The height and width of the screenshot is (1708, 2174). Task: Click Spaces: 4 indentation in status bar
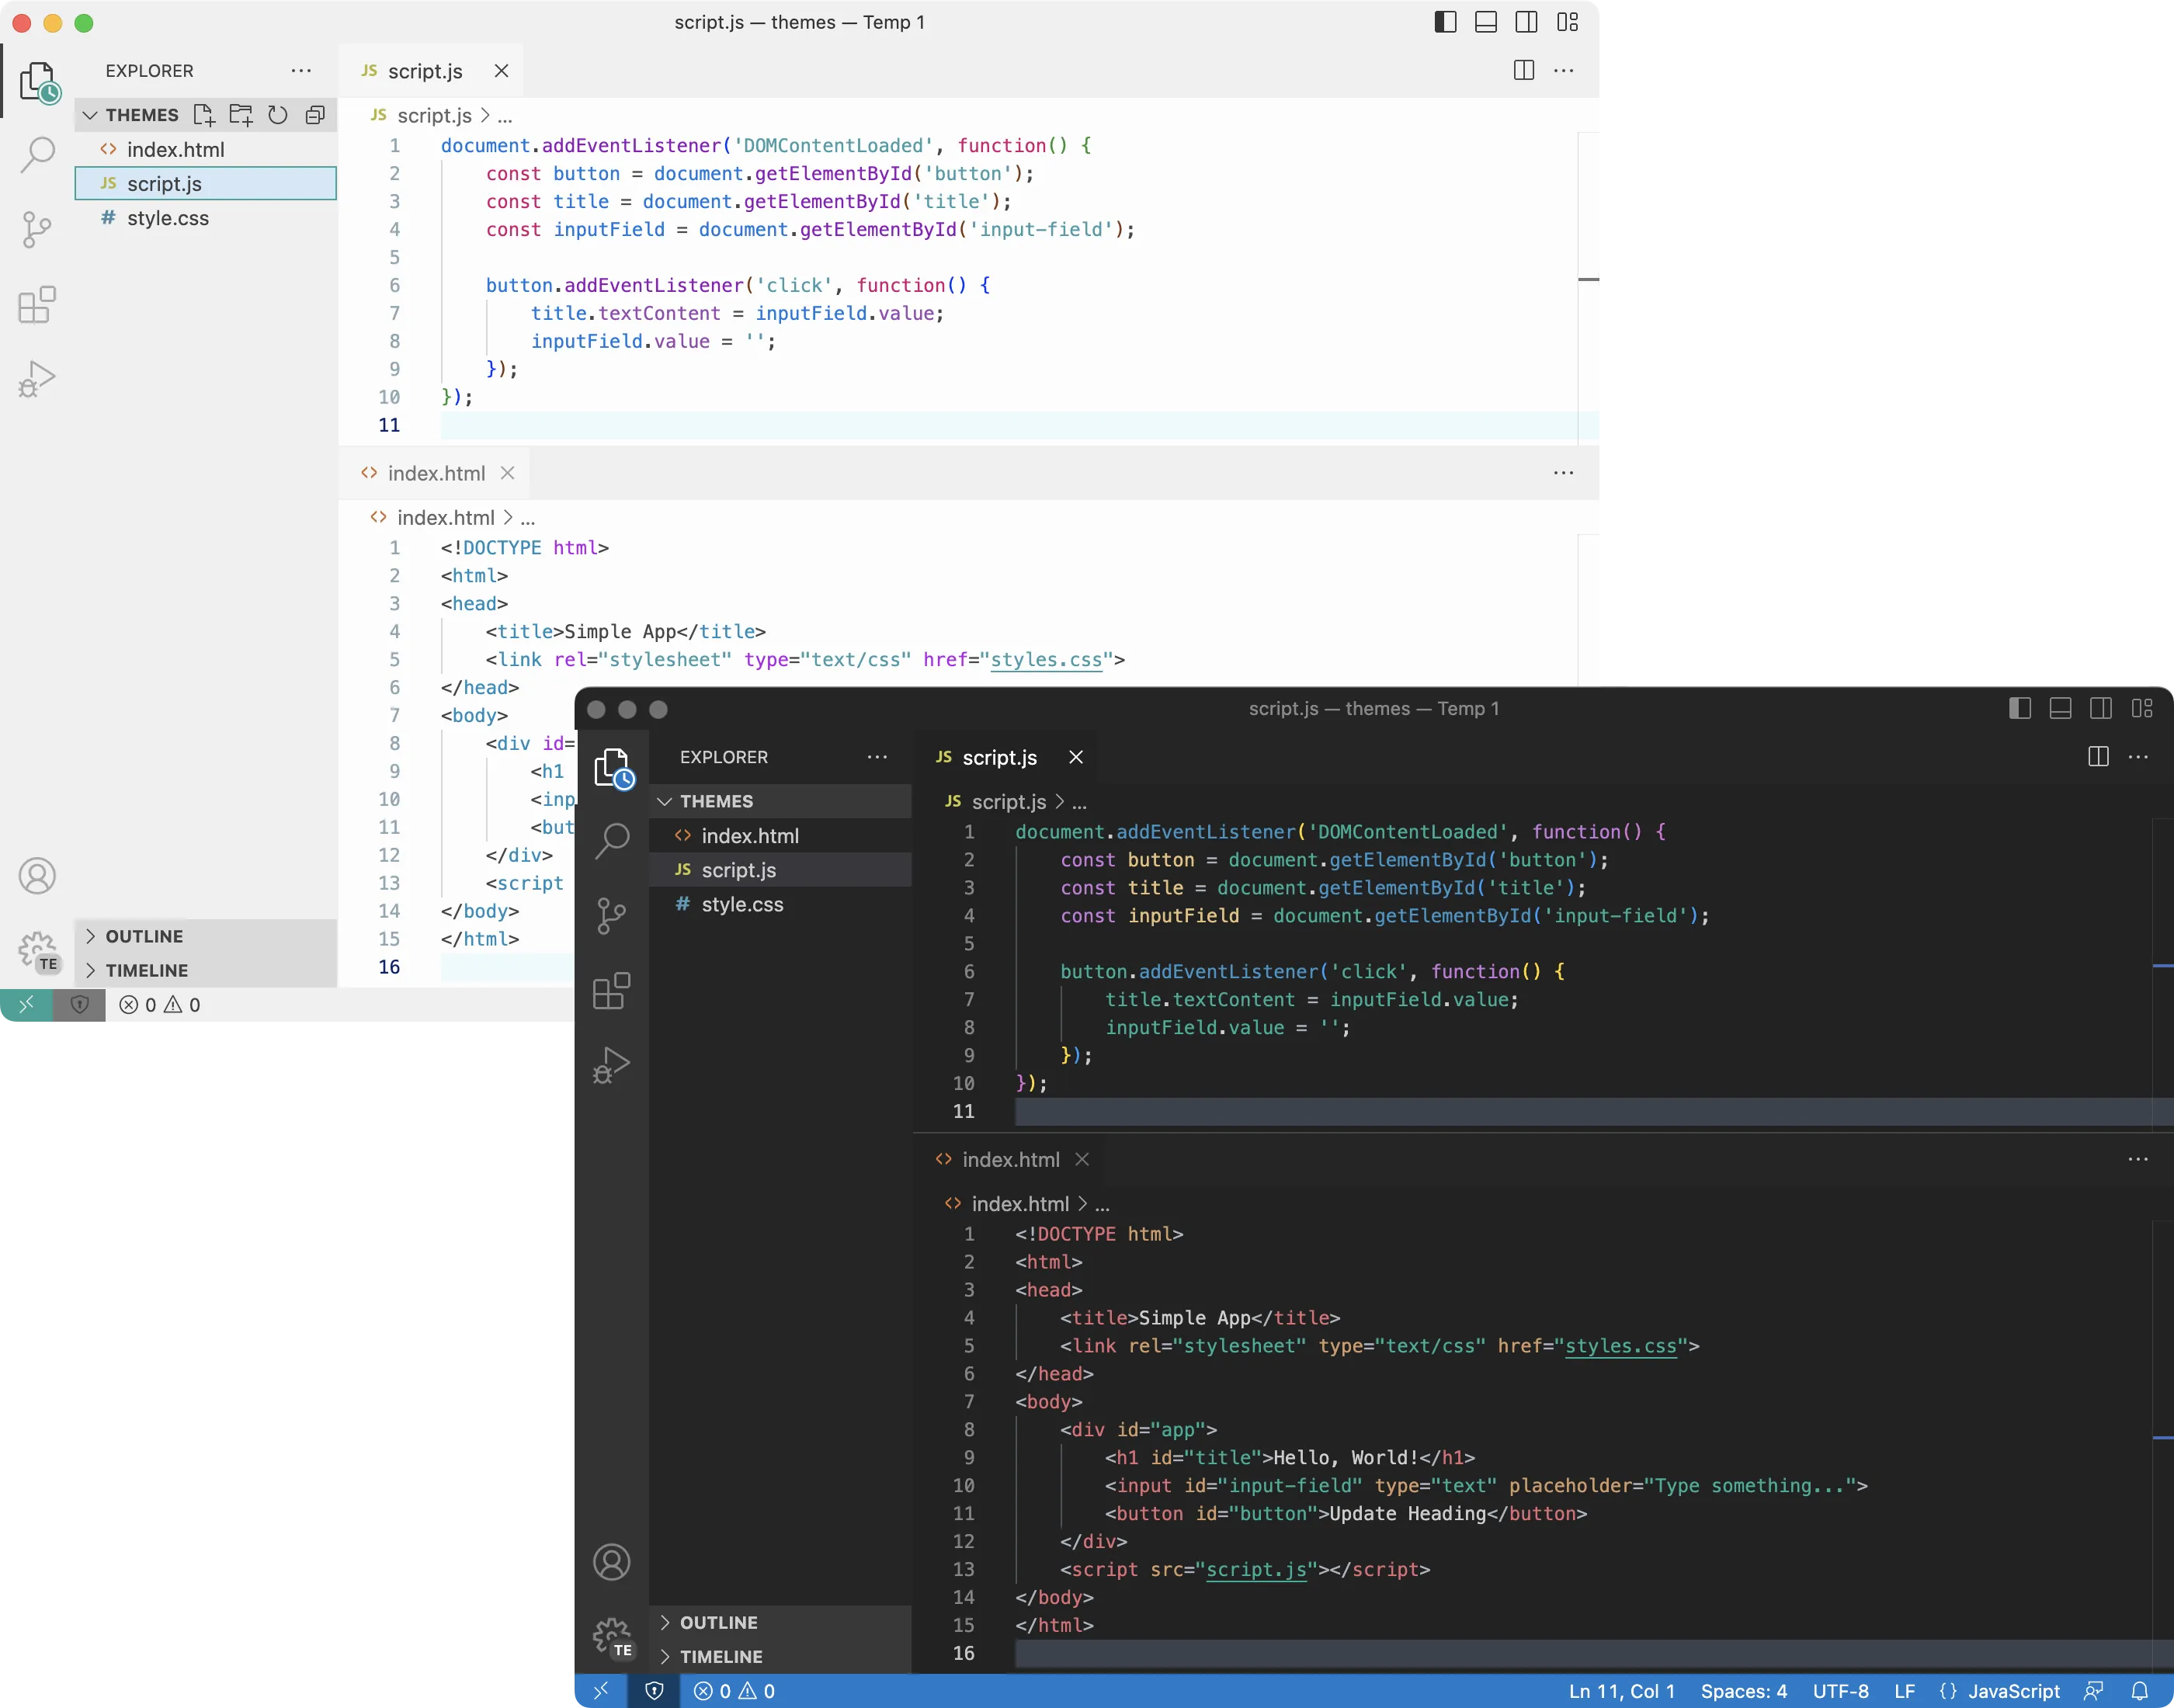point(1743,1691)
